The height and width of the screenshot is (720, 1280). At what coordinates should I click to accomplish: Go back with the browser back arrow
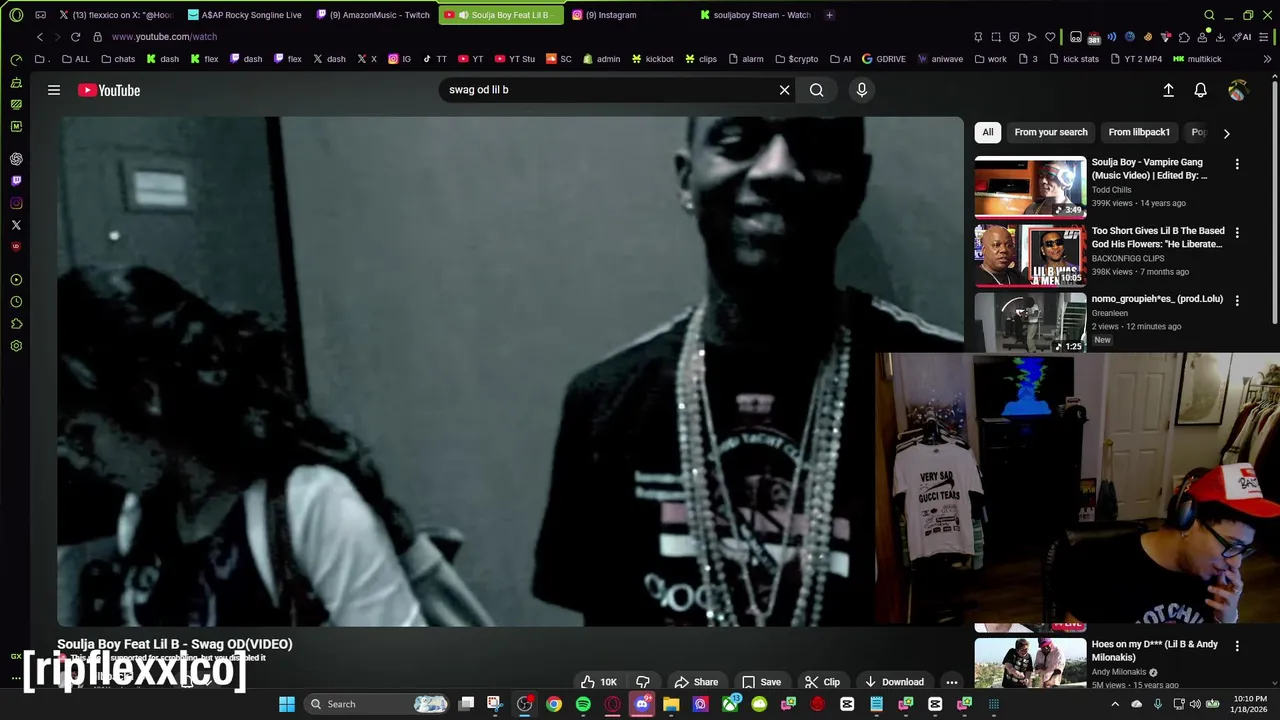pos(40,37)
